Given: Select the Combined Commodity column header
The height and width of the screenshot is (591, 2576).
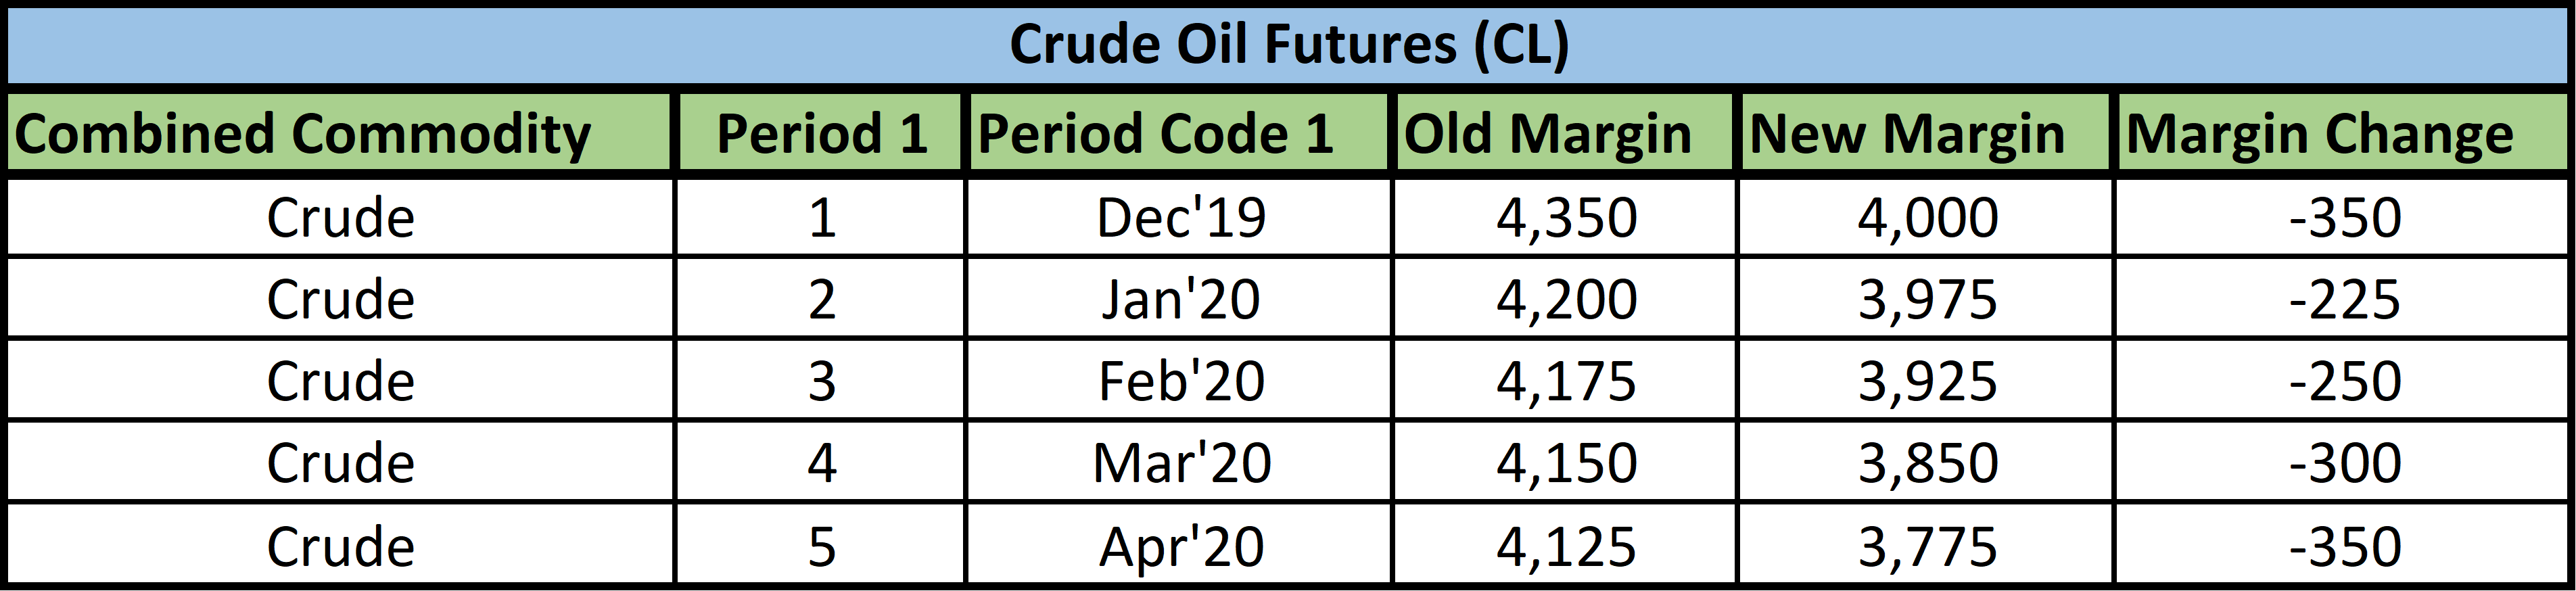Looking at the screenshot, I should pos(303,134).
